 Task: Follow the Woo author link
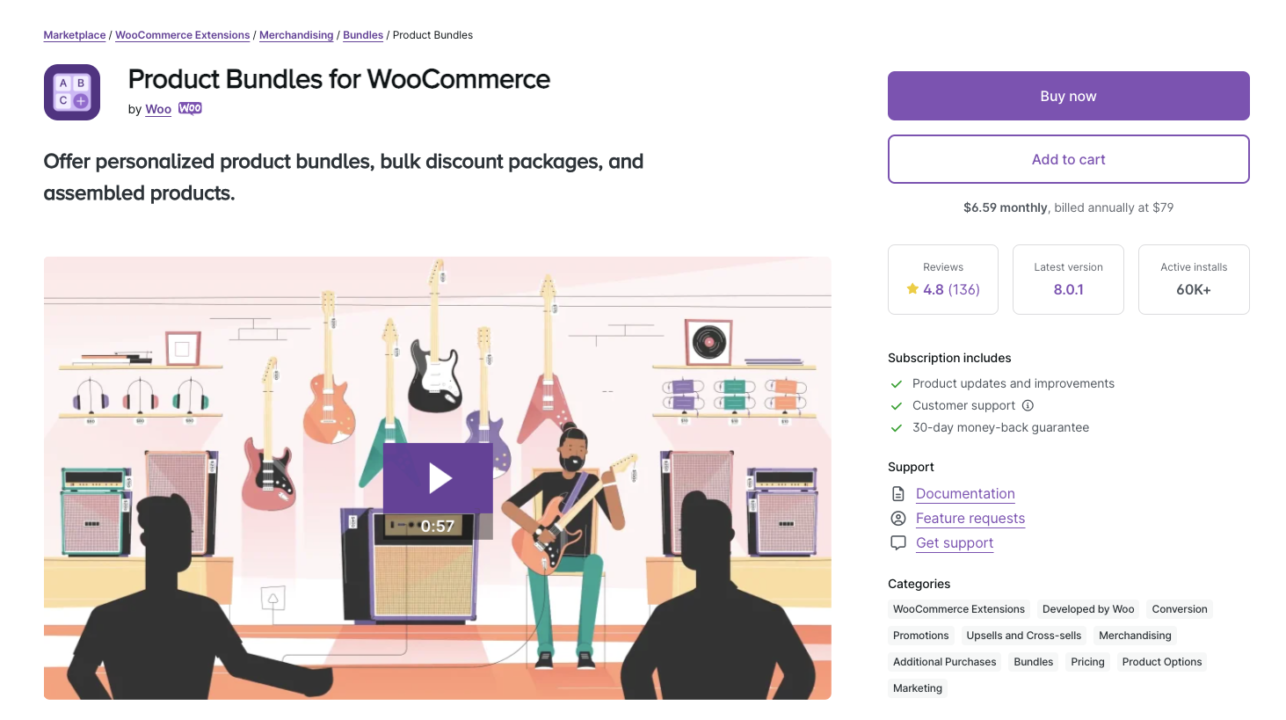point(157,108)
